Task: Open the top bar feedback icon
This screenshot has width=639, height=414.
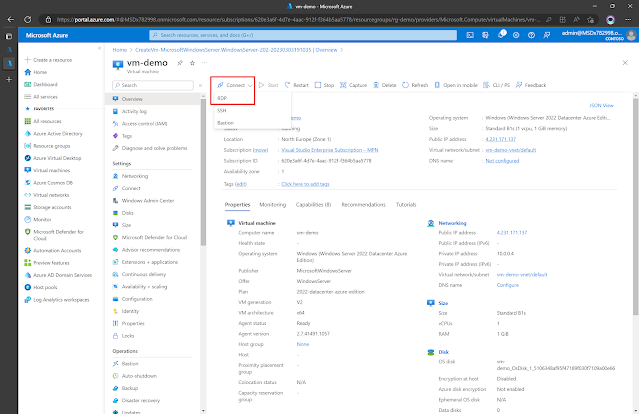Action: tap(546, 35)
